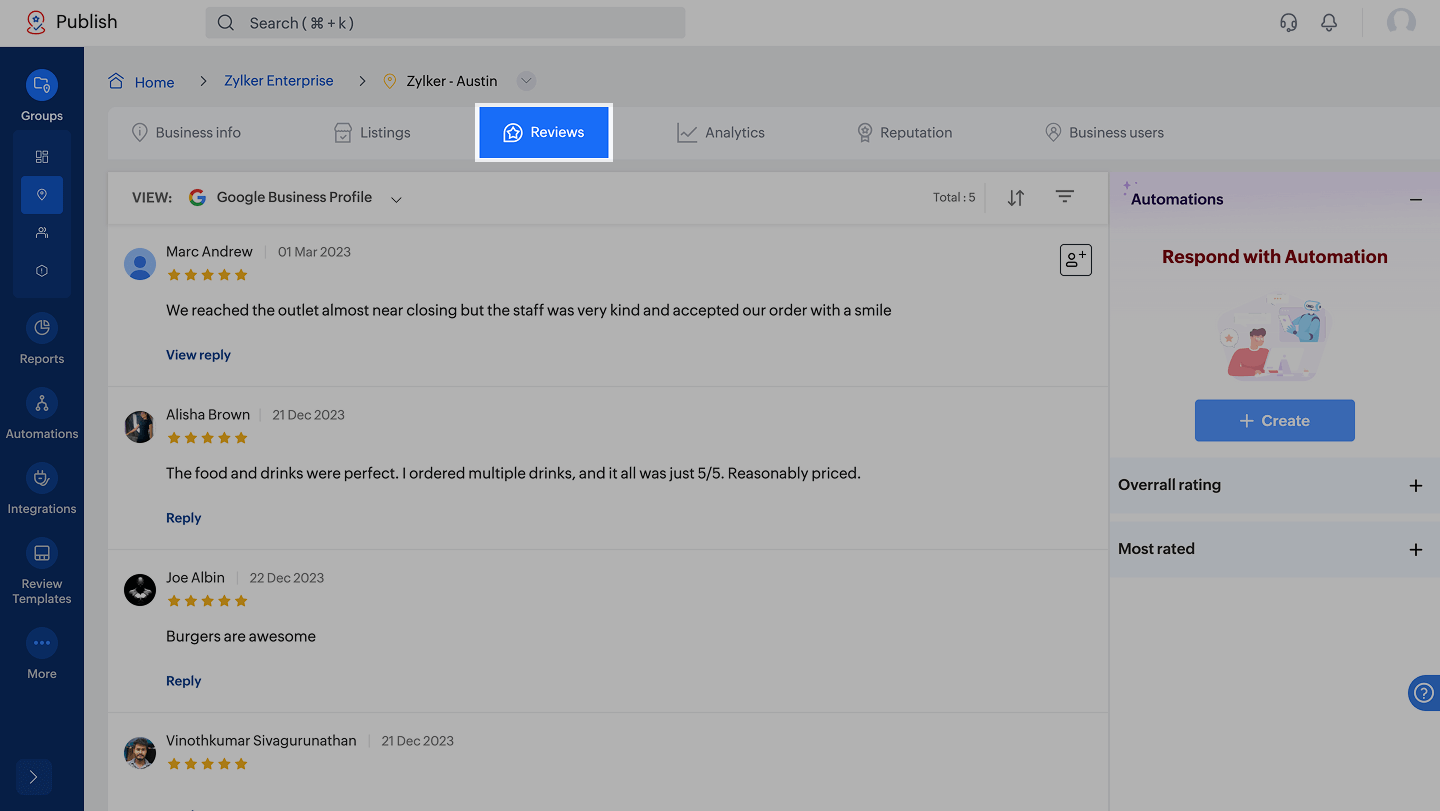1440x811 pixels.
Task: Switch to Business users tab
Action: click(x=1104, y=133)
